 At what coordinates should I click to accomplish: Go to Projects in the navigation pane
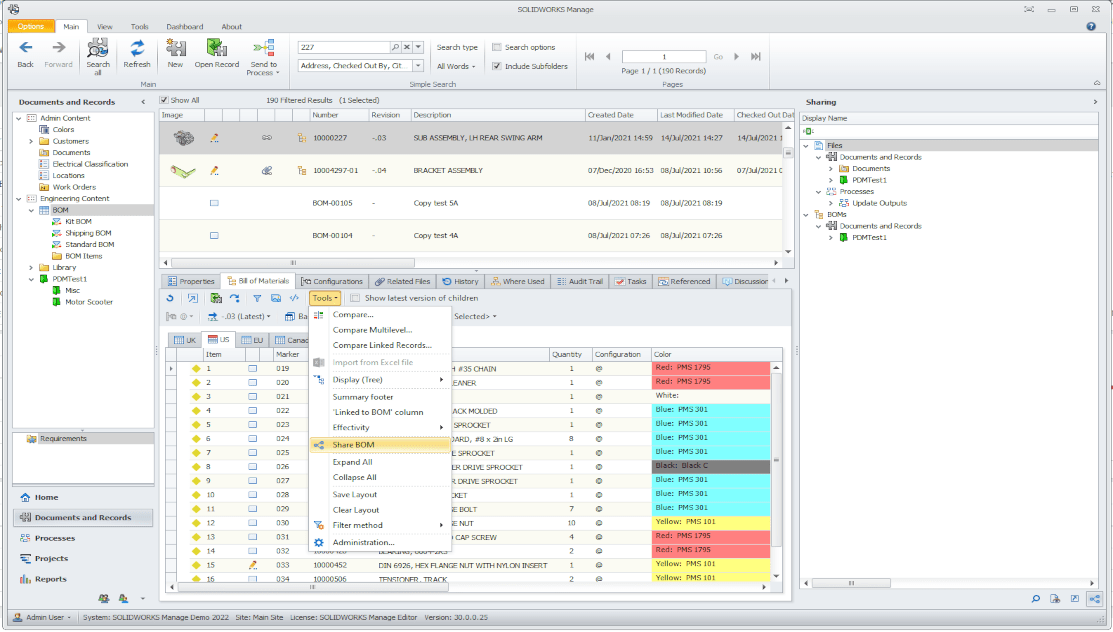(x=51, y=559)
